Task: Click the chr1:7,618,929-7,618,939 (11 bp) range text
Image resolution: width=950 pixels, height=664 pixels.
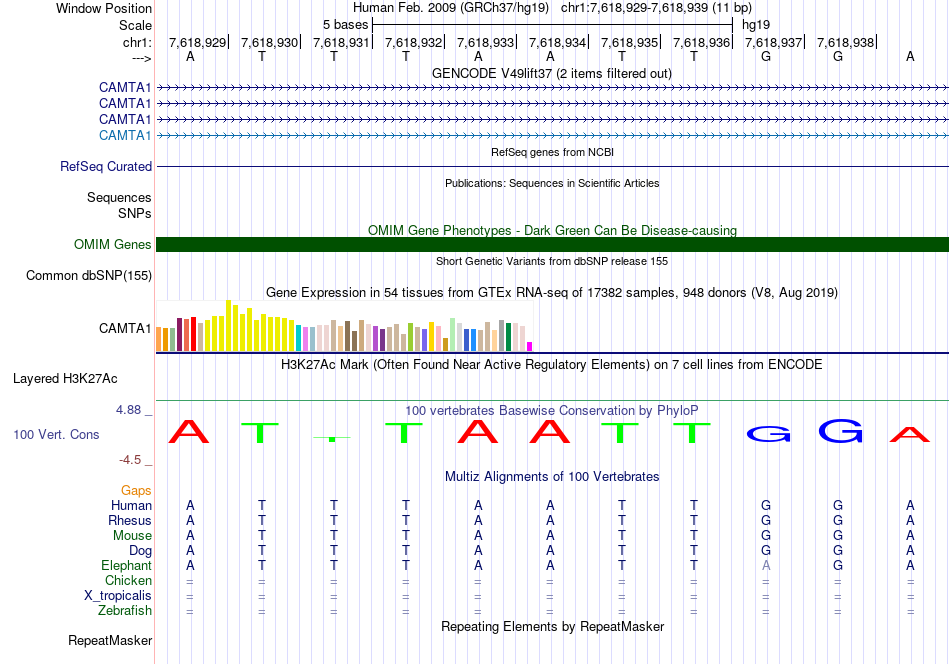Action: pyautogui.click(x=656, y=8)
